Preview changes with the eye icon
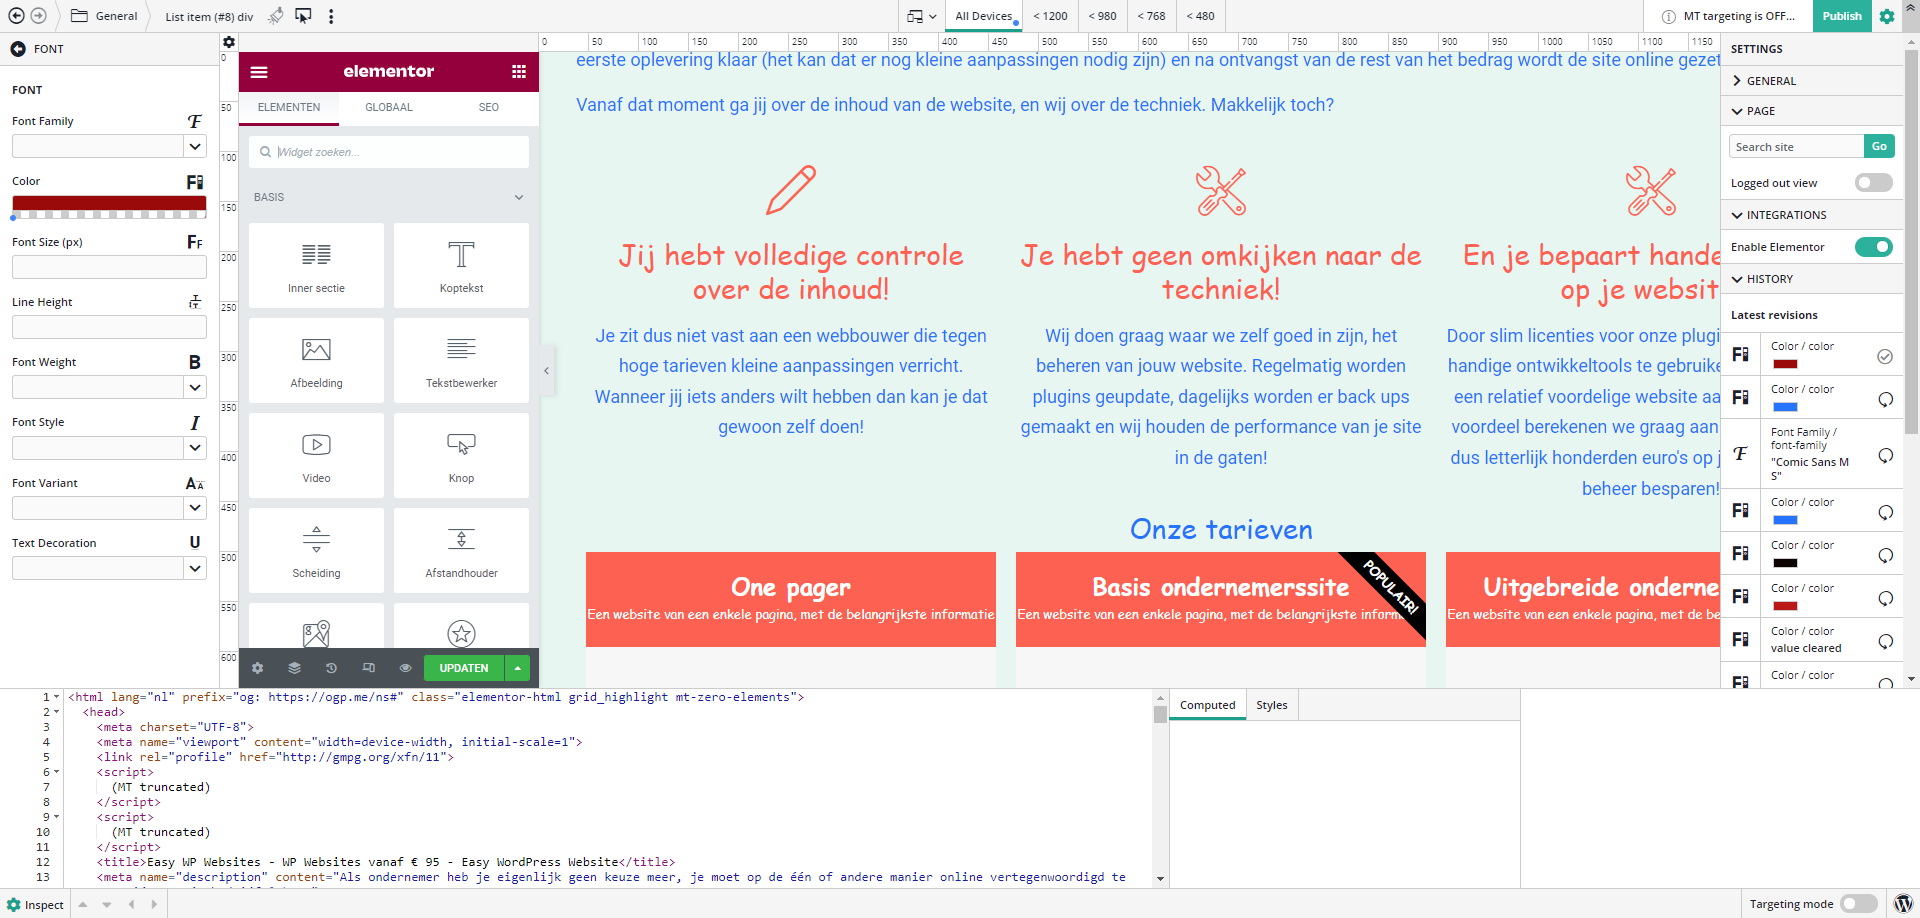This screenshot has height=918, width=1920. 405,668
